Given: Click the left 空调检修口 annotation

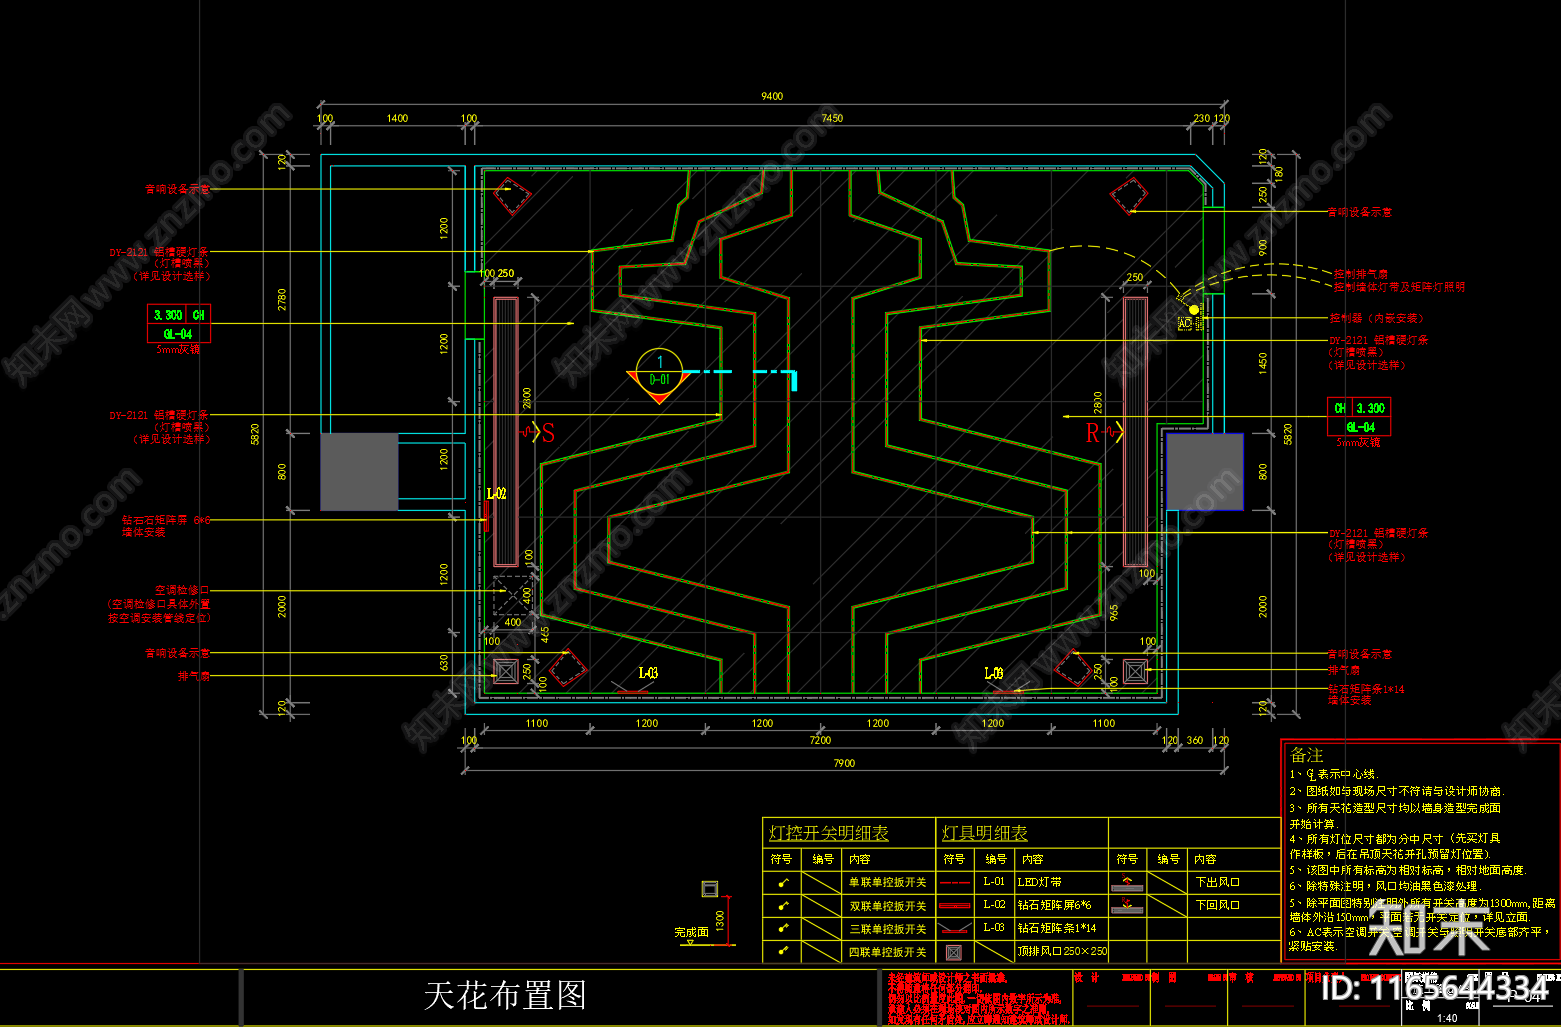Looking at the screenshot, I should pyautogui.click(x=182, y=591).
